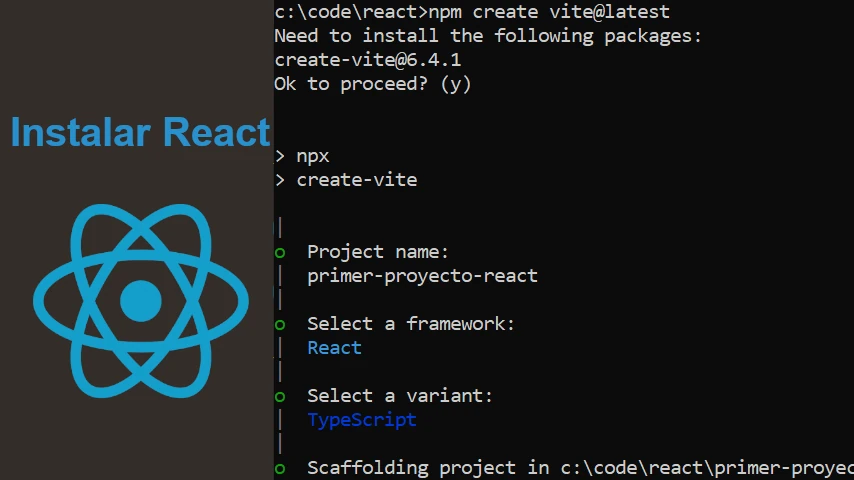Screen dimensions: 854x480
Task: Click the "Select a framework:" prompt
Action: pos(411,324)
